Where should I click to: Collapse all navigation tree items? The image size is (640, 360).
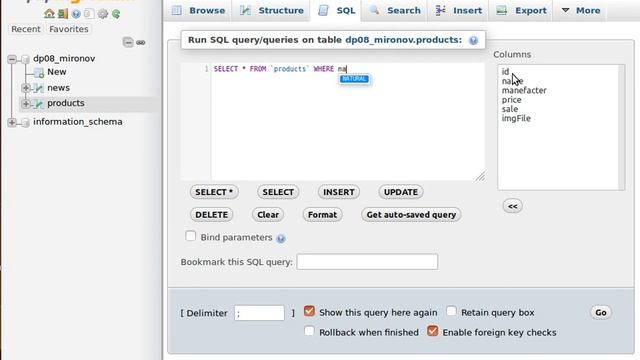(x=128, y=42)
